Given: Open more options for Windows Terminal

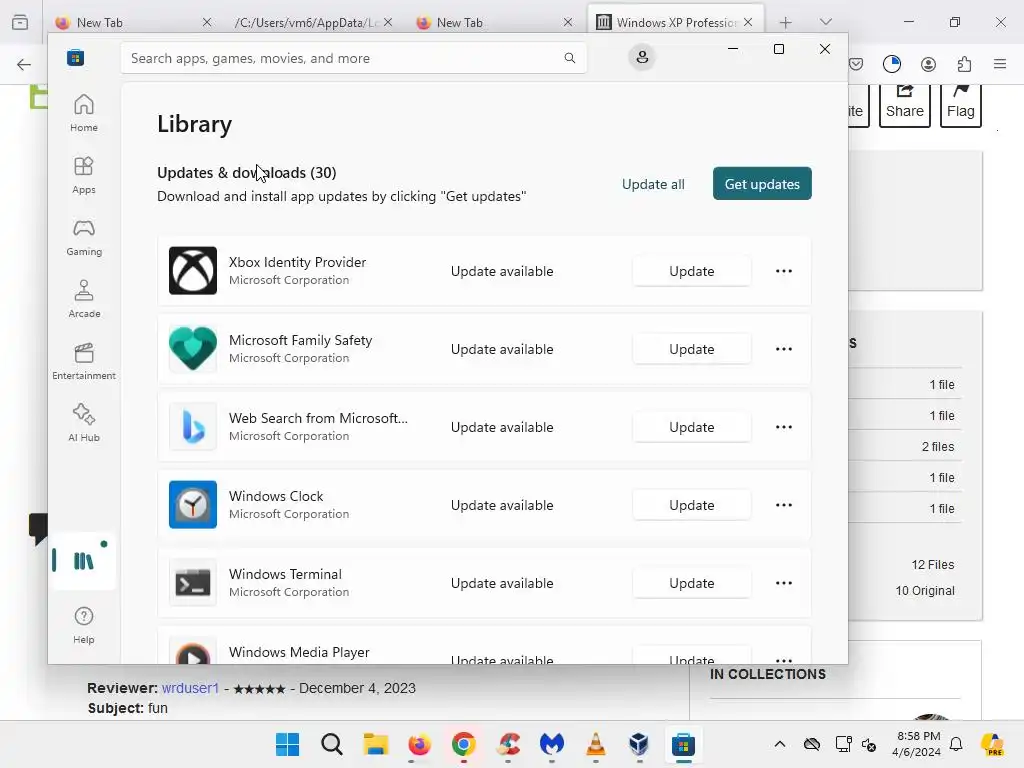Looking at the screenshot, I should [784, 583].
